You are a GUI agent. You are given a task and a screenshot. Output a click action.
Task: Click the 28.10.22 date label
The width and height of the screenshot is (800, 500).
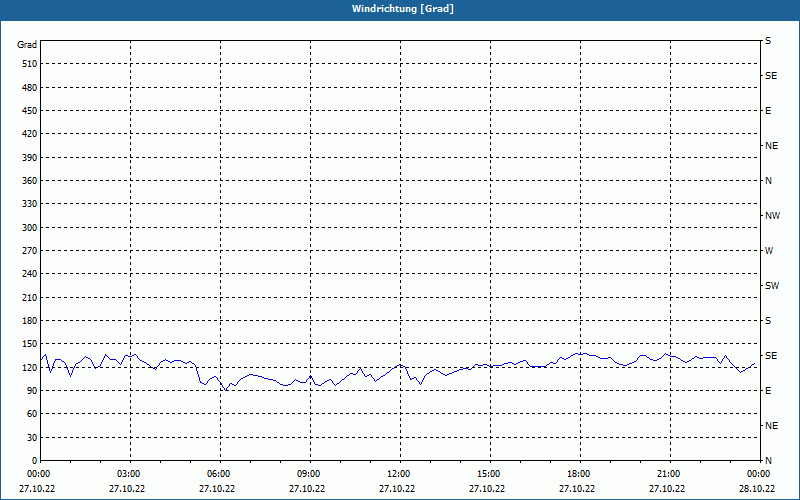coord(757,489)
